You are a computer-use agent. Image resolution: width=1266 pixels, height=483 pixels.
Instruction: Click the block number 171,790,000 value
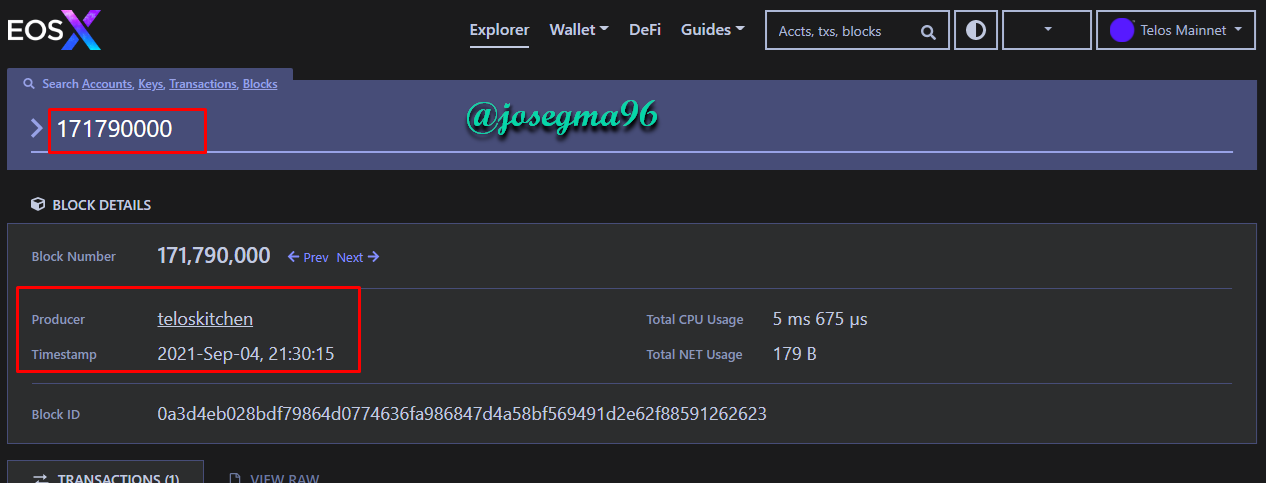[214, 256]
